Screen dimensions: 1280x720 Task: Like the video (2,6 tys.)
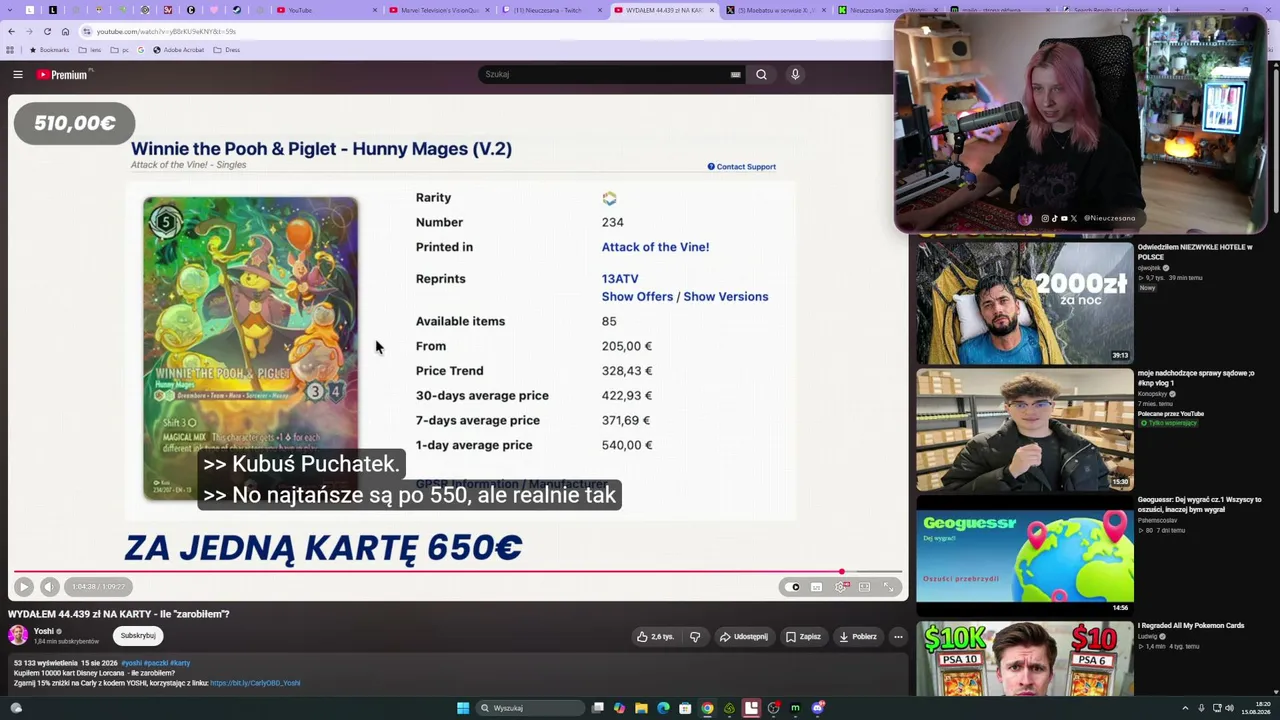click(655, 636)
